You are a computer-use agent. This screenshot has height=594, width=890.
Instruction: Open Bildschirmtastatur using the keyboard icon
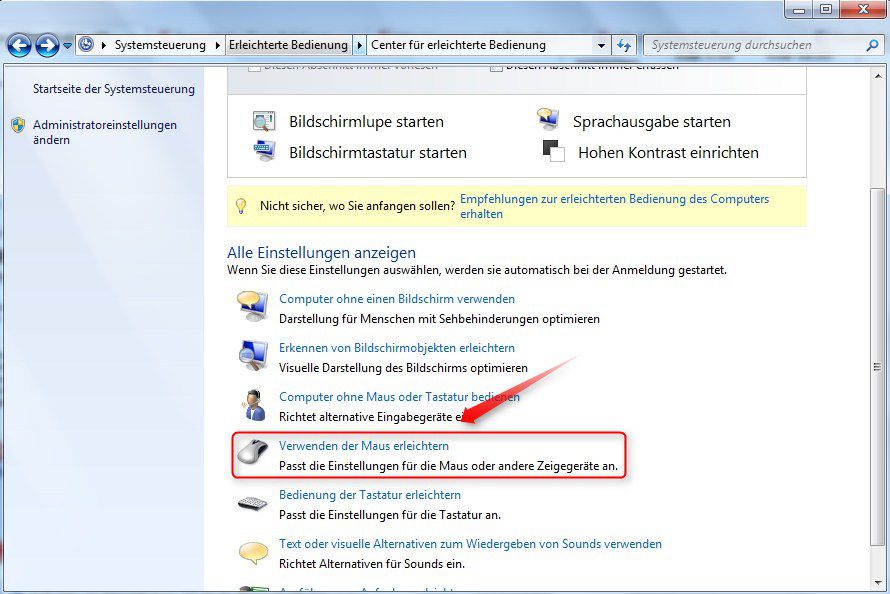pos(265,152)
